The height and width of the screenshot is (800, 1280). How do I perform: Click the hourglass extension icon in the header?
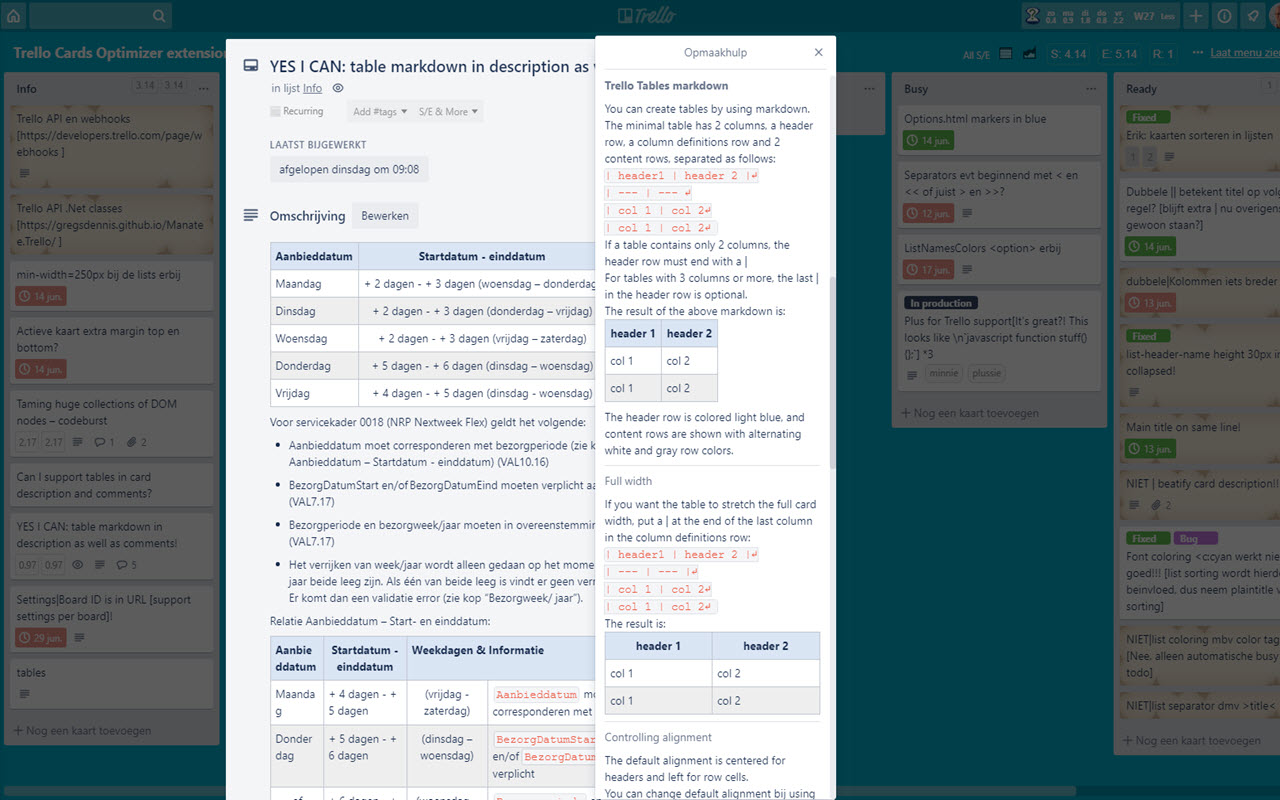(x=1031, y=16)
